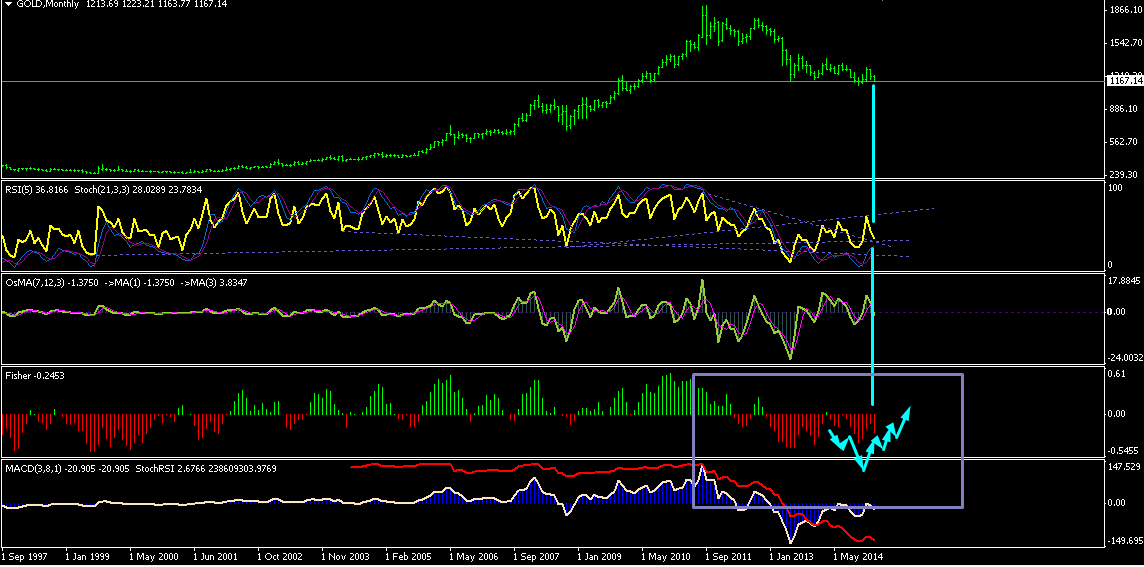Click the 562.70 price axis label
Screen dimensions: 1144x567
pyautogui.click(x=1124, y=142)
